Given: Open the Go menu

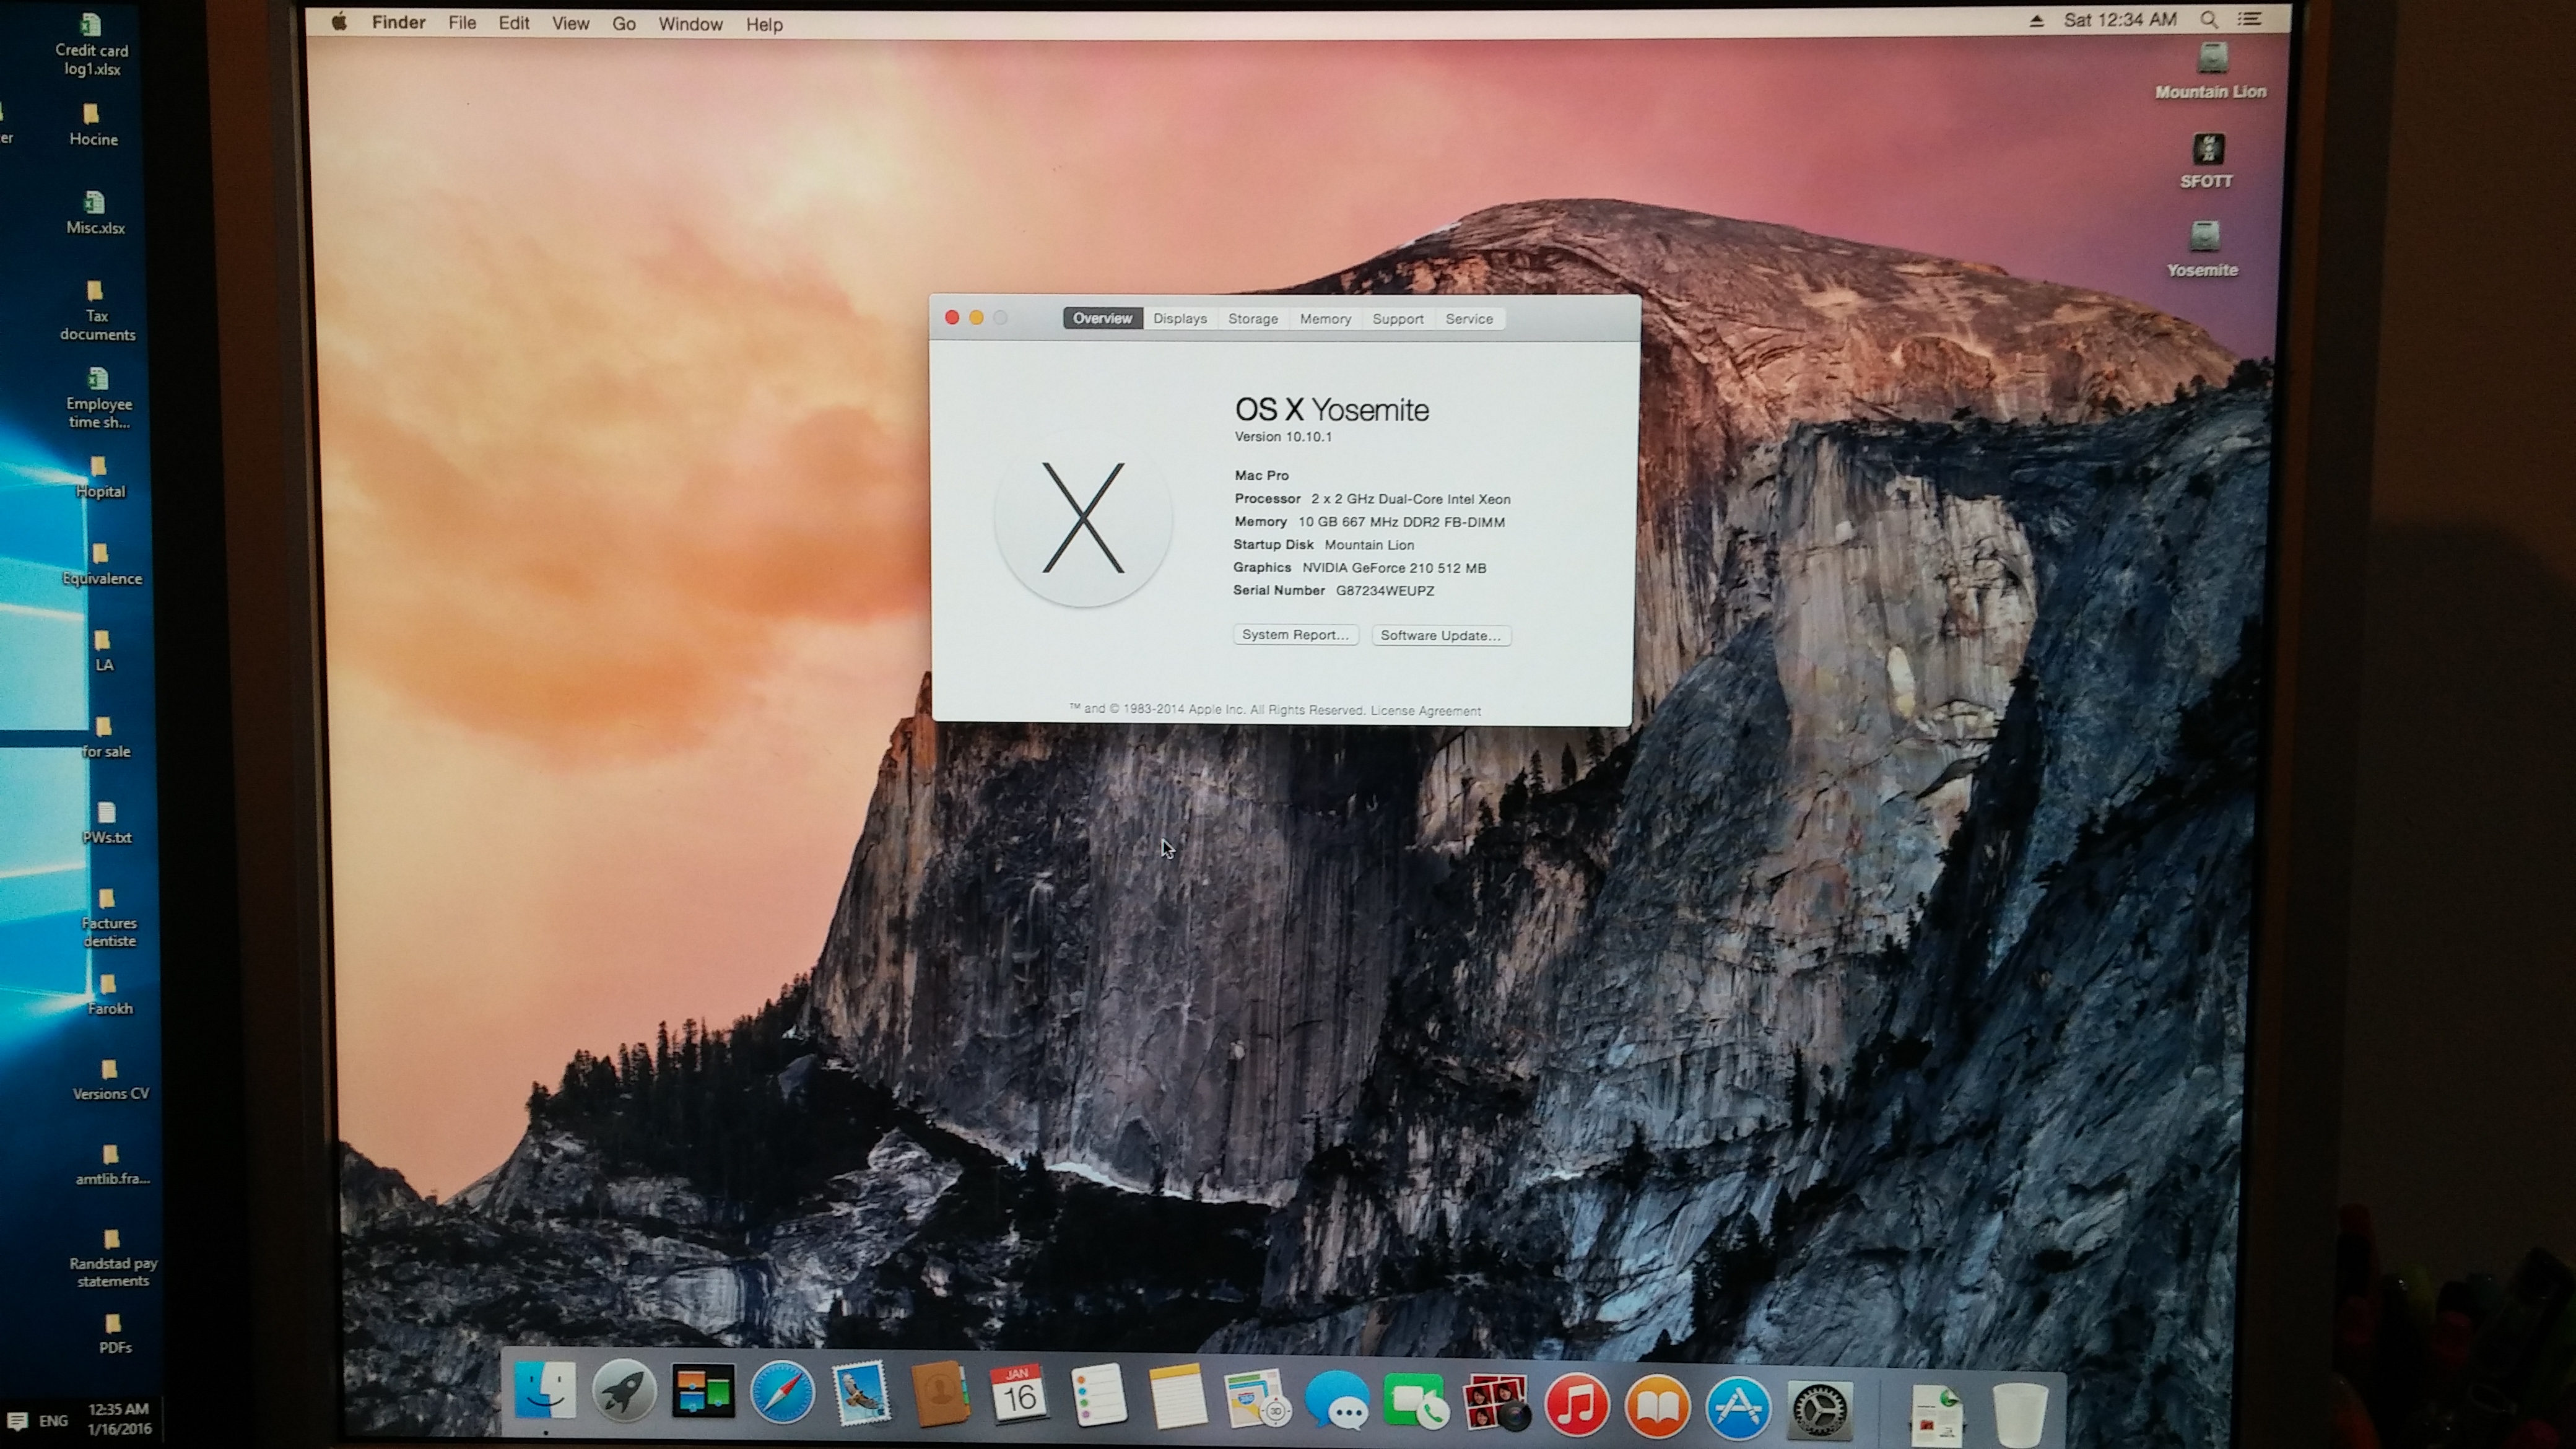Looking at the screenshot, I should click(x=623, y=24).
